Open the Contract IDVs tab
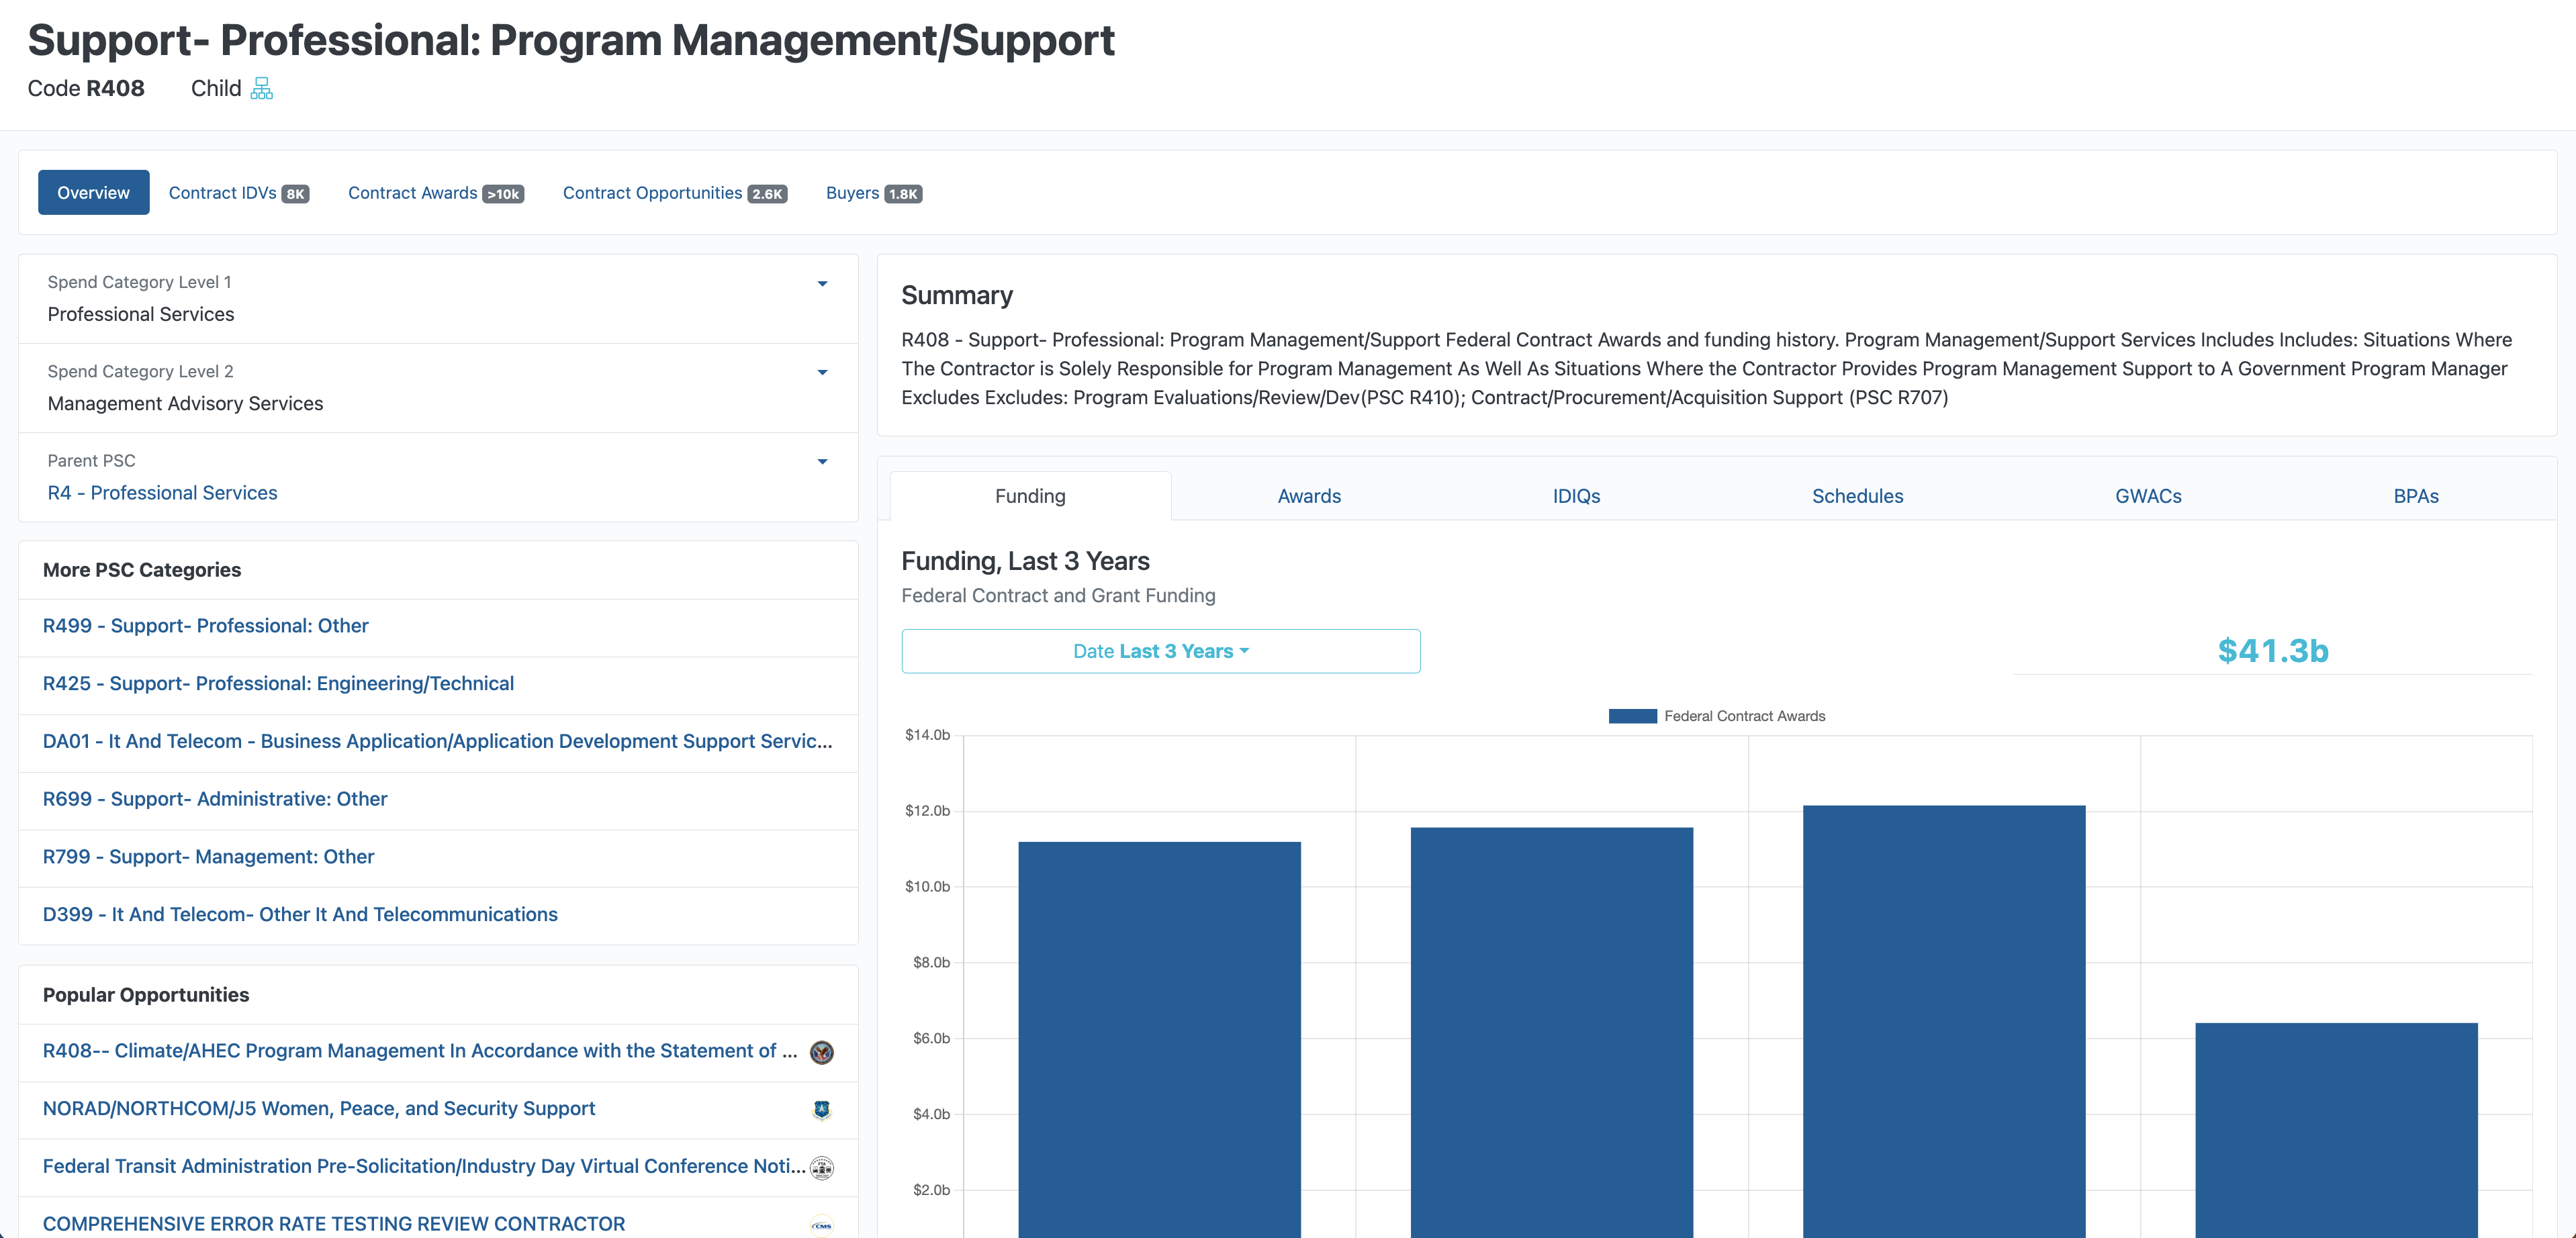Viewport: 2576px width, 1238px height. coord(238,193)
